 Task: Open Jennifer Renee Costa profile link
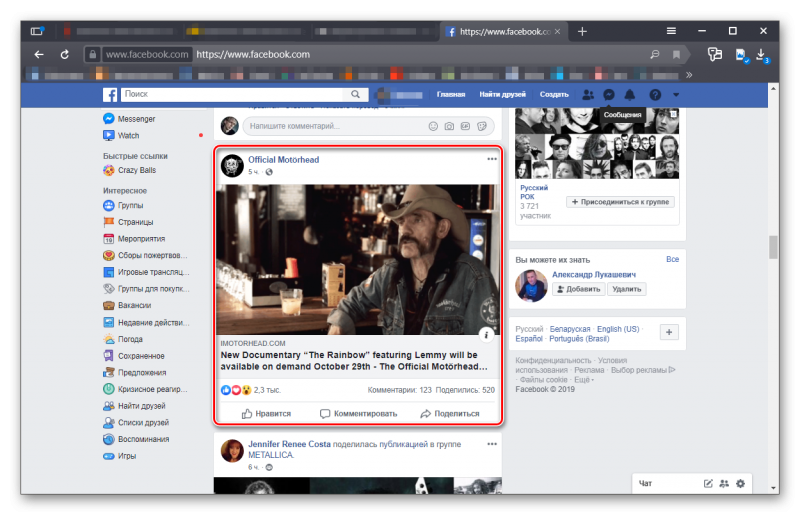(x=289, y=444)
